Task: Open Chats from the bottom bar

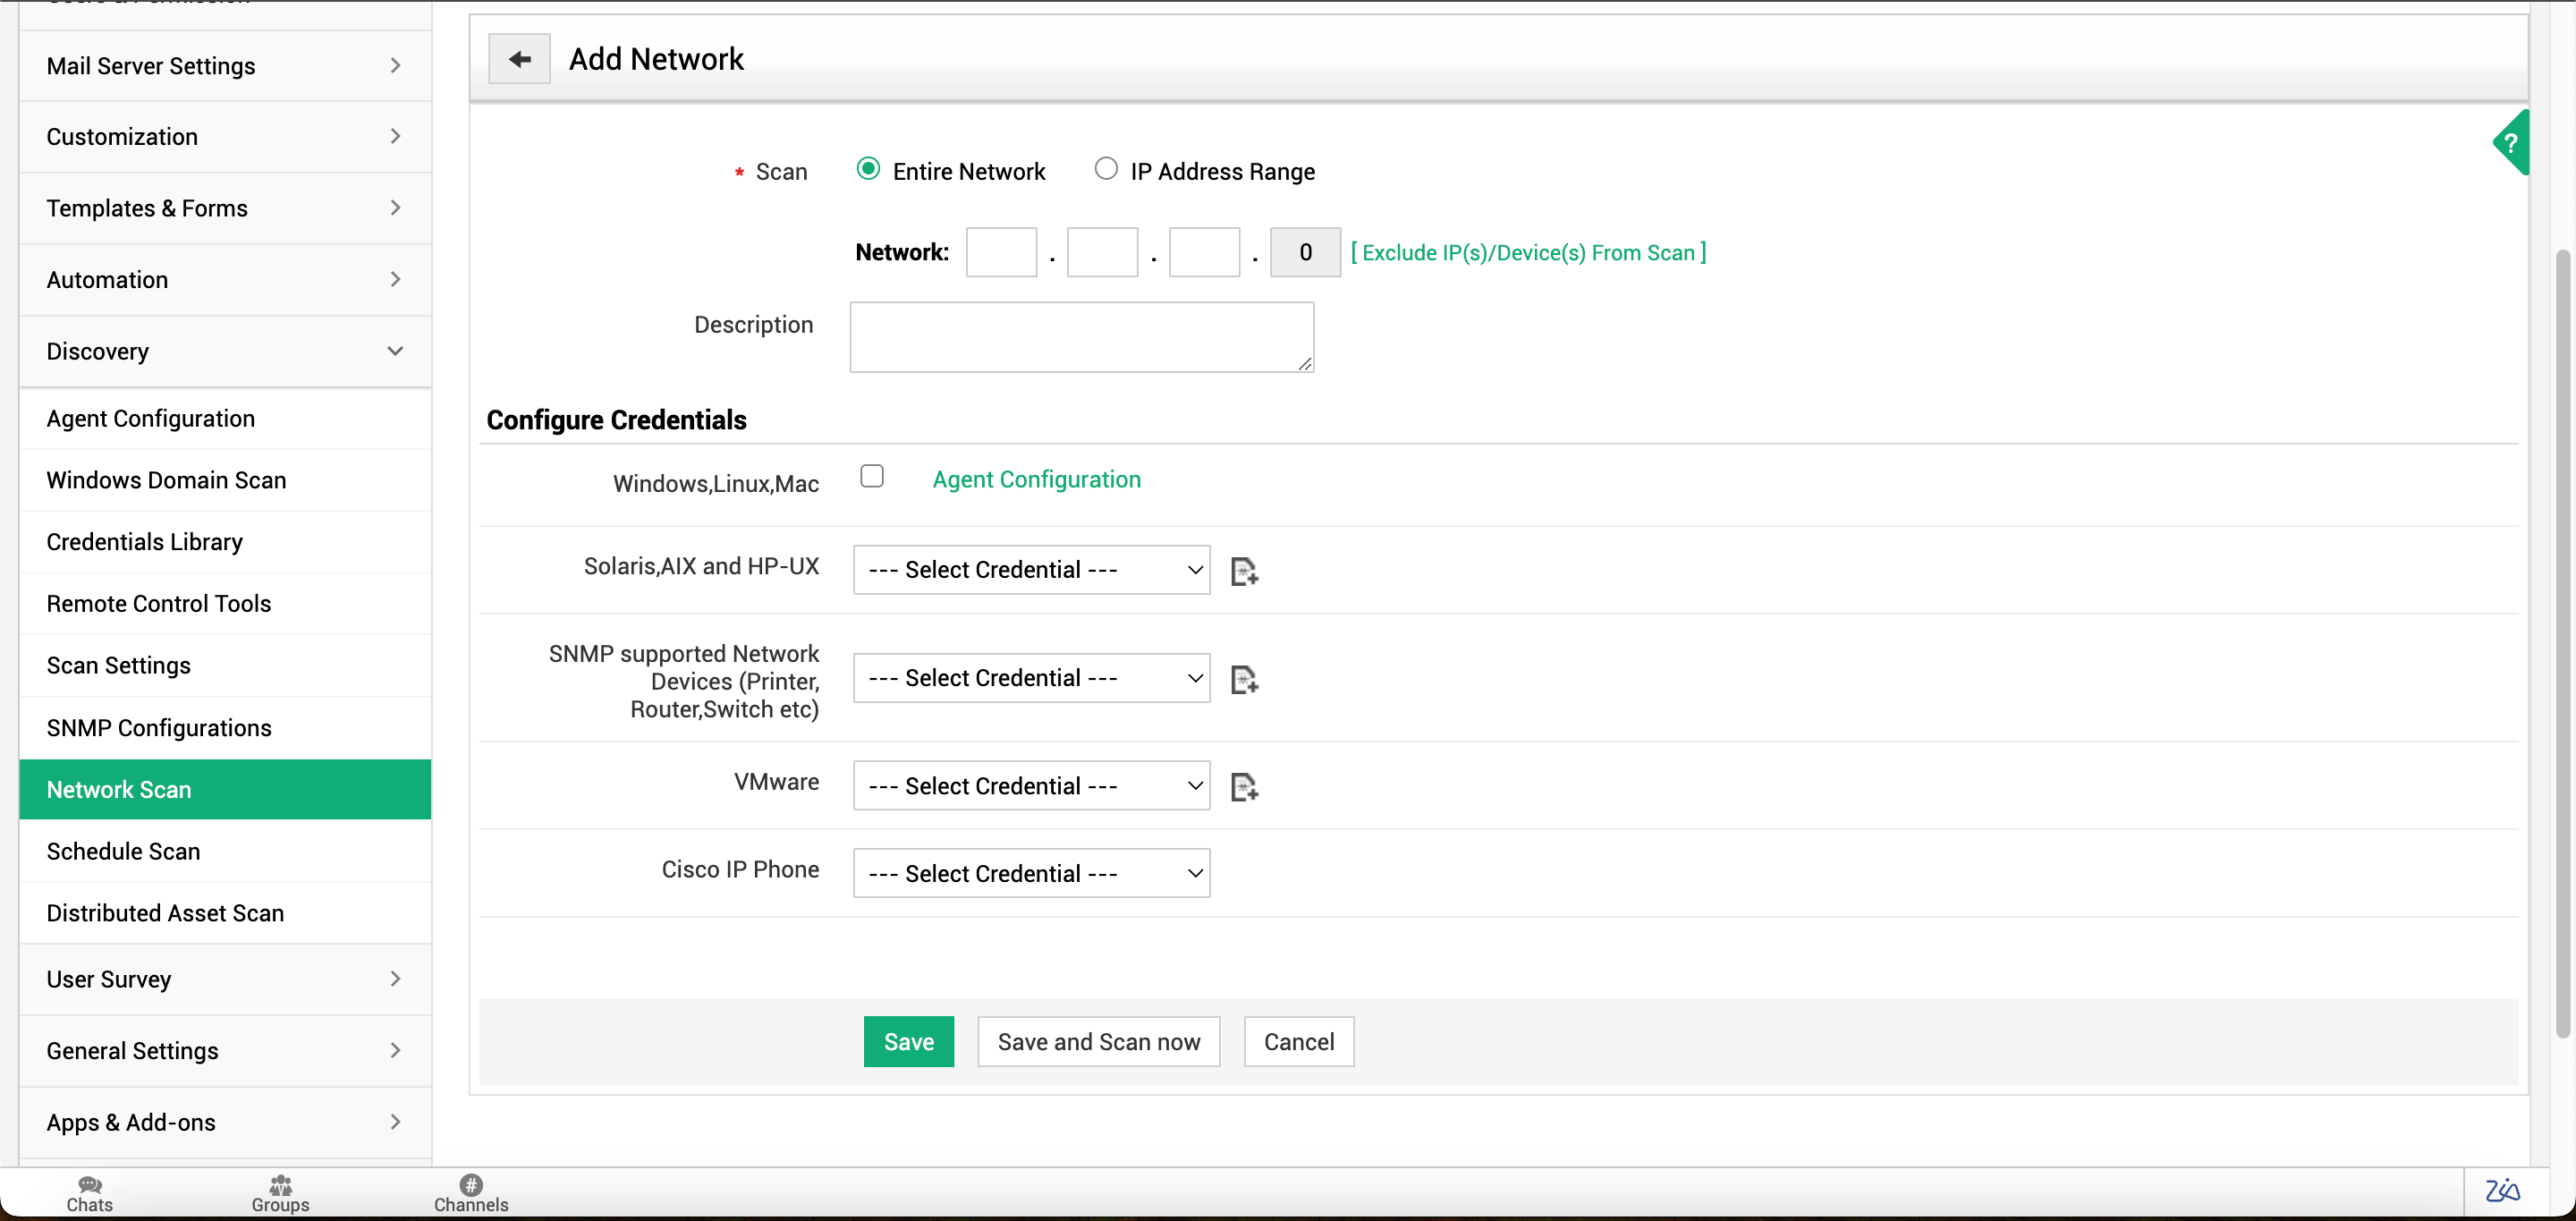Action: pyautogui.click(x=89, y=1192)
